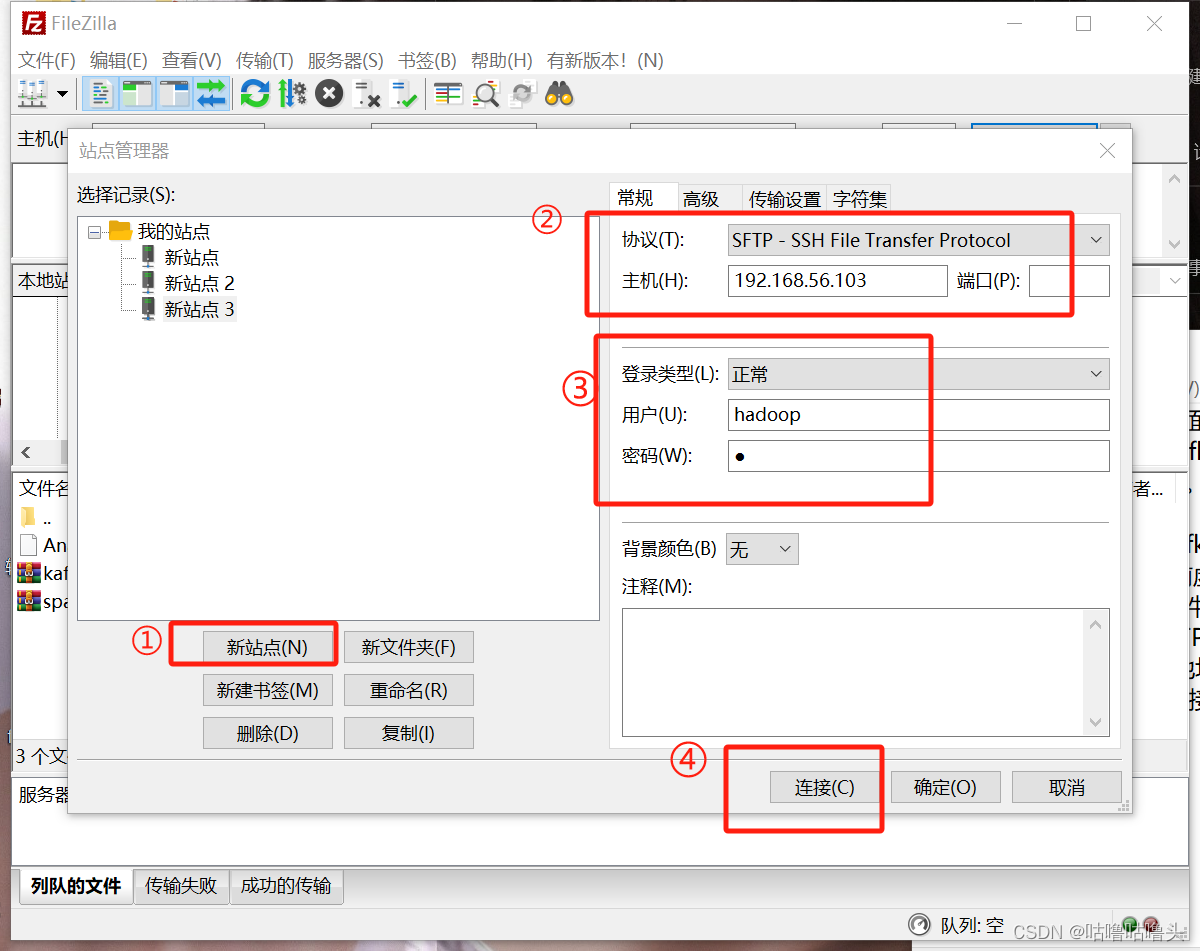Click the 用户 username field

(x=919, y=414)
